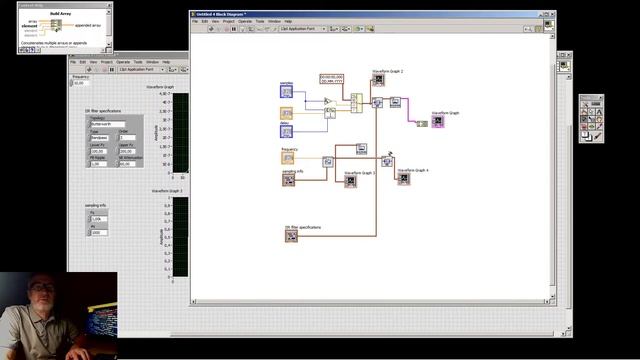Select the Breakpoint tool in Tools palette
The image size is (640, 360).
click(x=584, y=127)
